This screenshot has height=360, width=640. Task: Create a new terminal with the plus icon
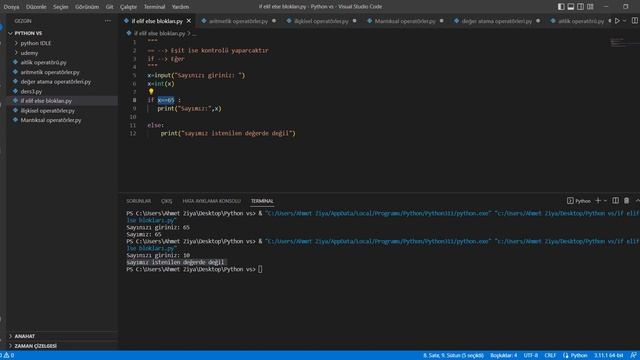[x=598, y=201]
